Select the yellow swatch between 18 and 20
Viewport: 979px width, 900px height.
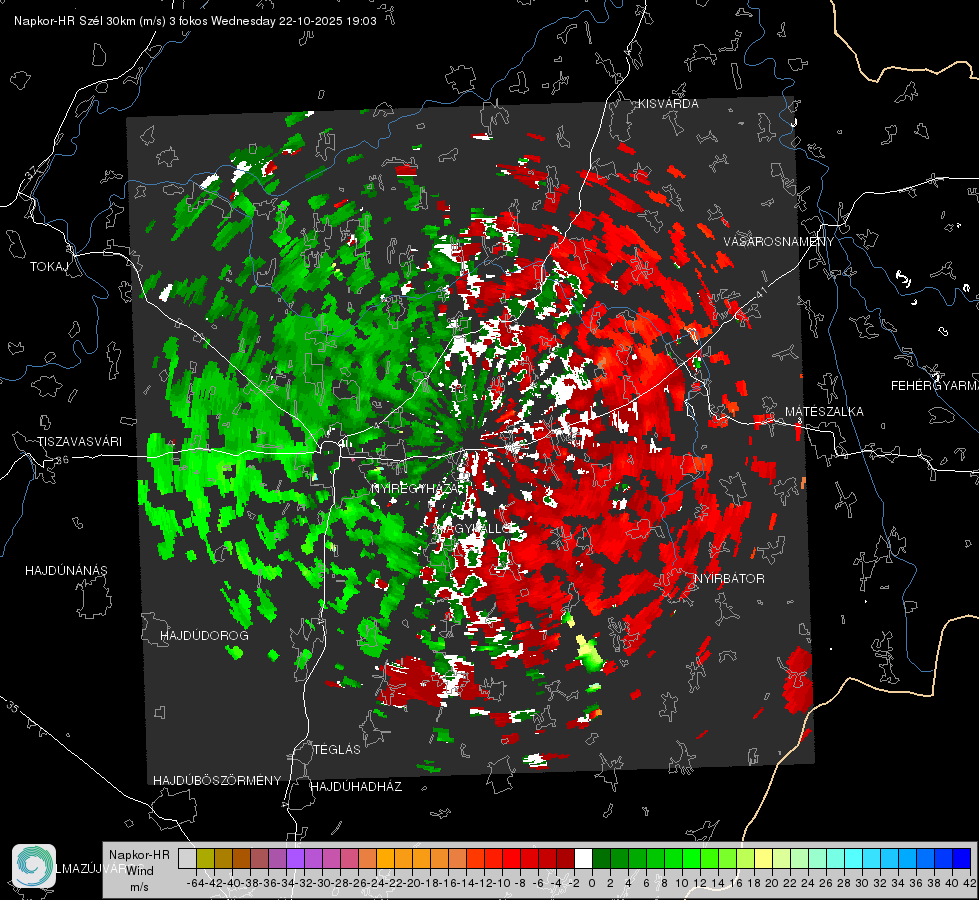point(763,858)
